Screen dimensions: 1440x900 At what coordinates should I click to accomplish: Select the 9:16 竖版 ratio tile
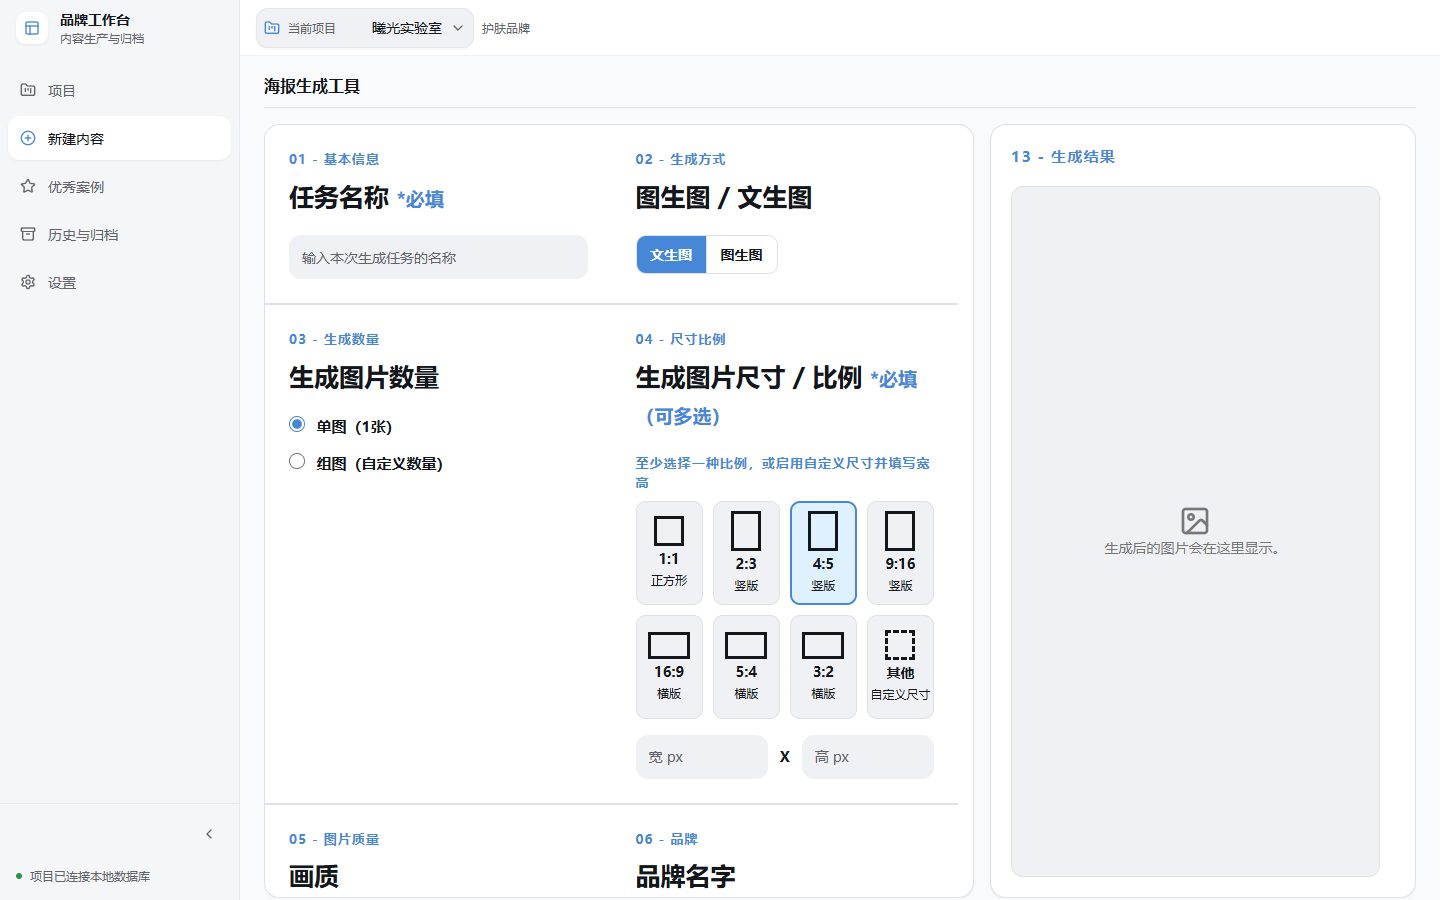click(x=900, y=553)
